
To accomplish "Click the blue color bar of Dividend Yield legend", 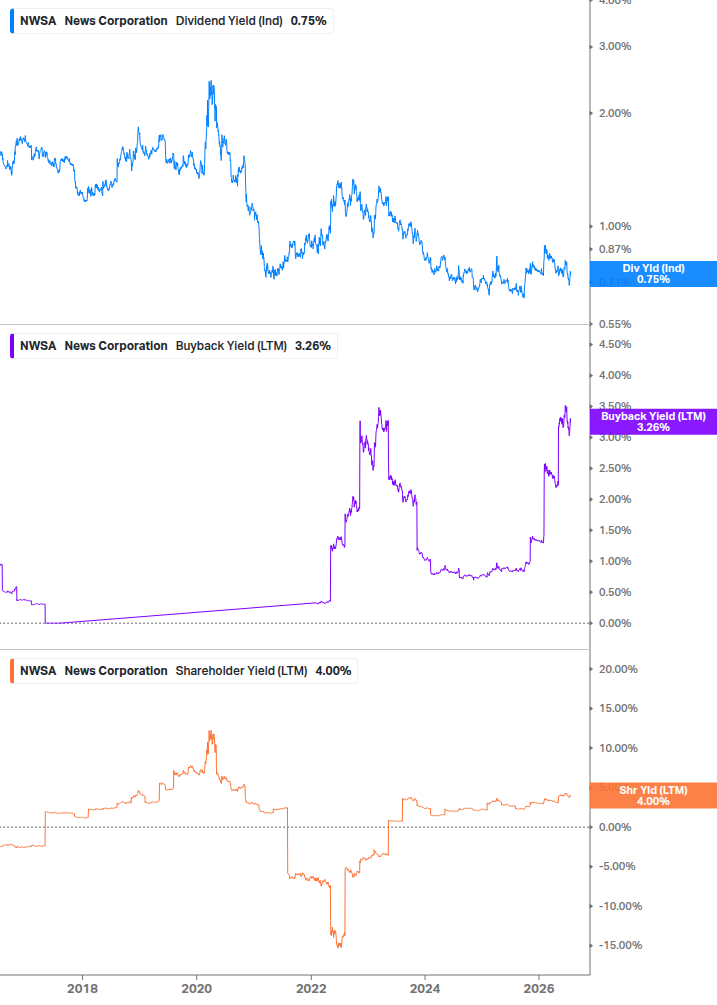I will [x=12, y=21].
